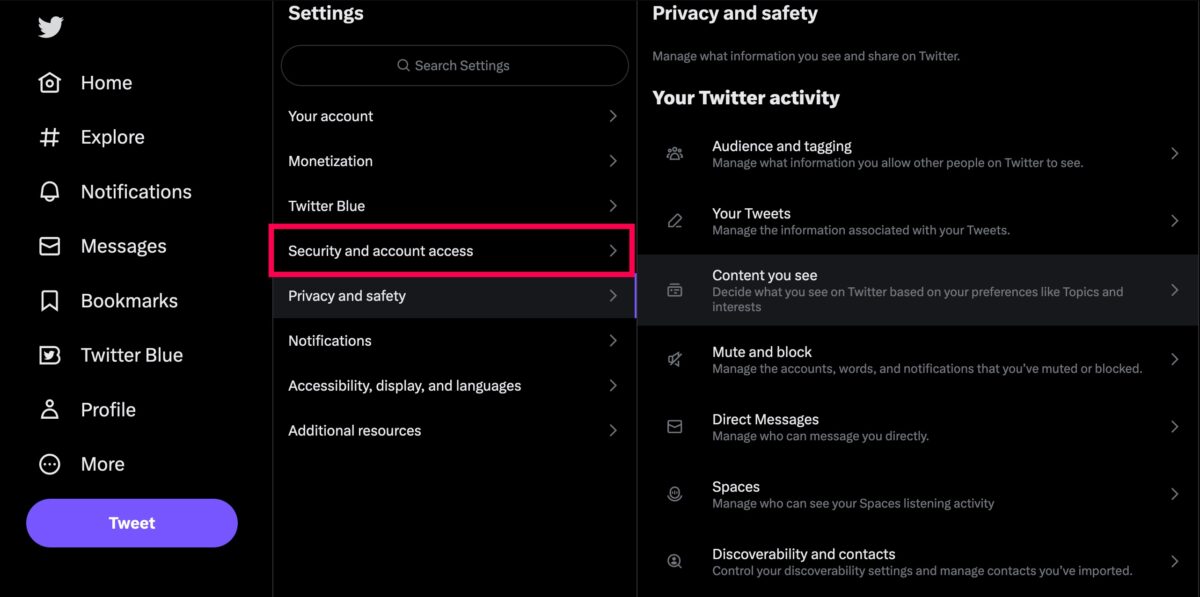Screen dimensions: 1200x597
Task: Open Explore via hashtag icon
Action: coord(50,137)
